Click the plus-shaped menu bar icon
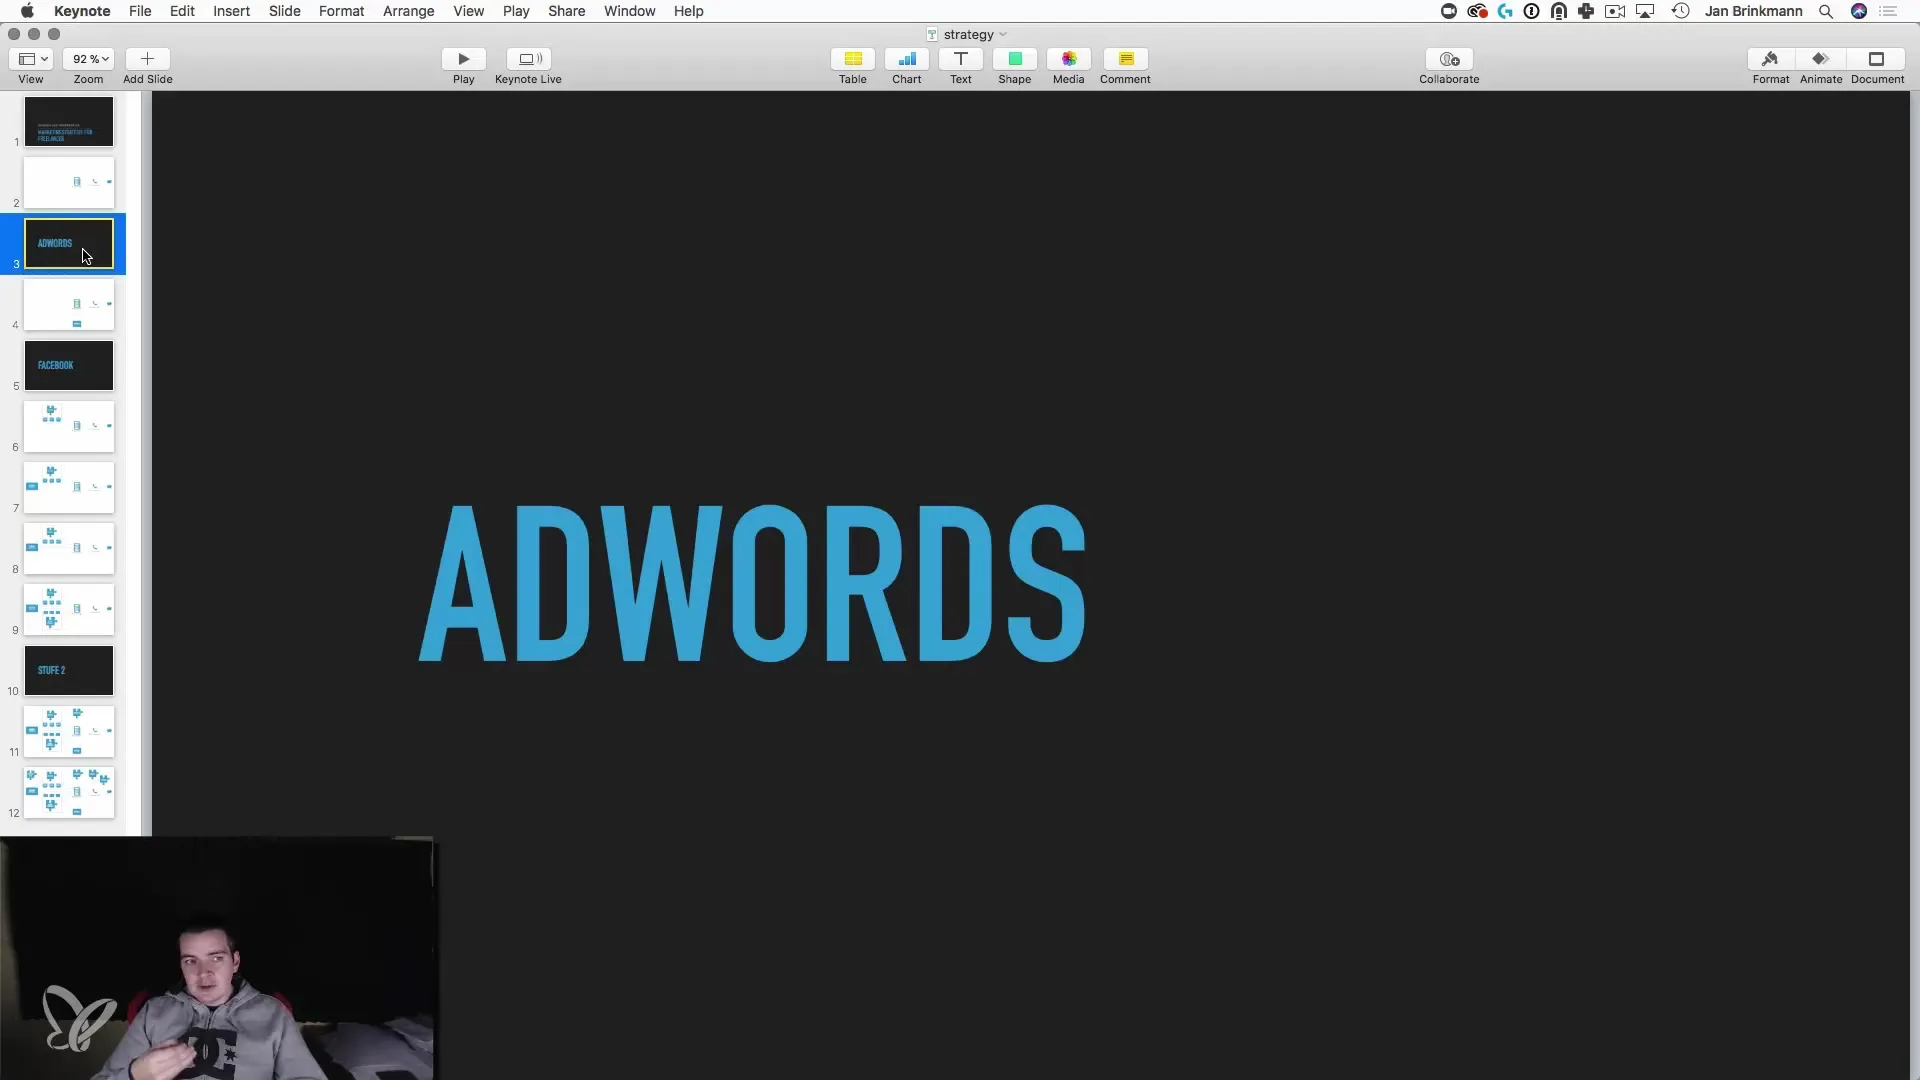The width and height of the screenshot is (1920, 1080). click(x=1586, y=11)
